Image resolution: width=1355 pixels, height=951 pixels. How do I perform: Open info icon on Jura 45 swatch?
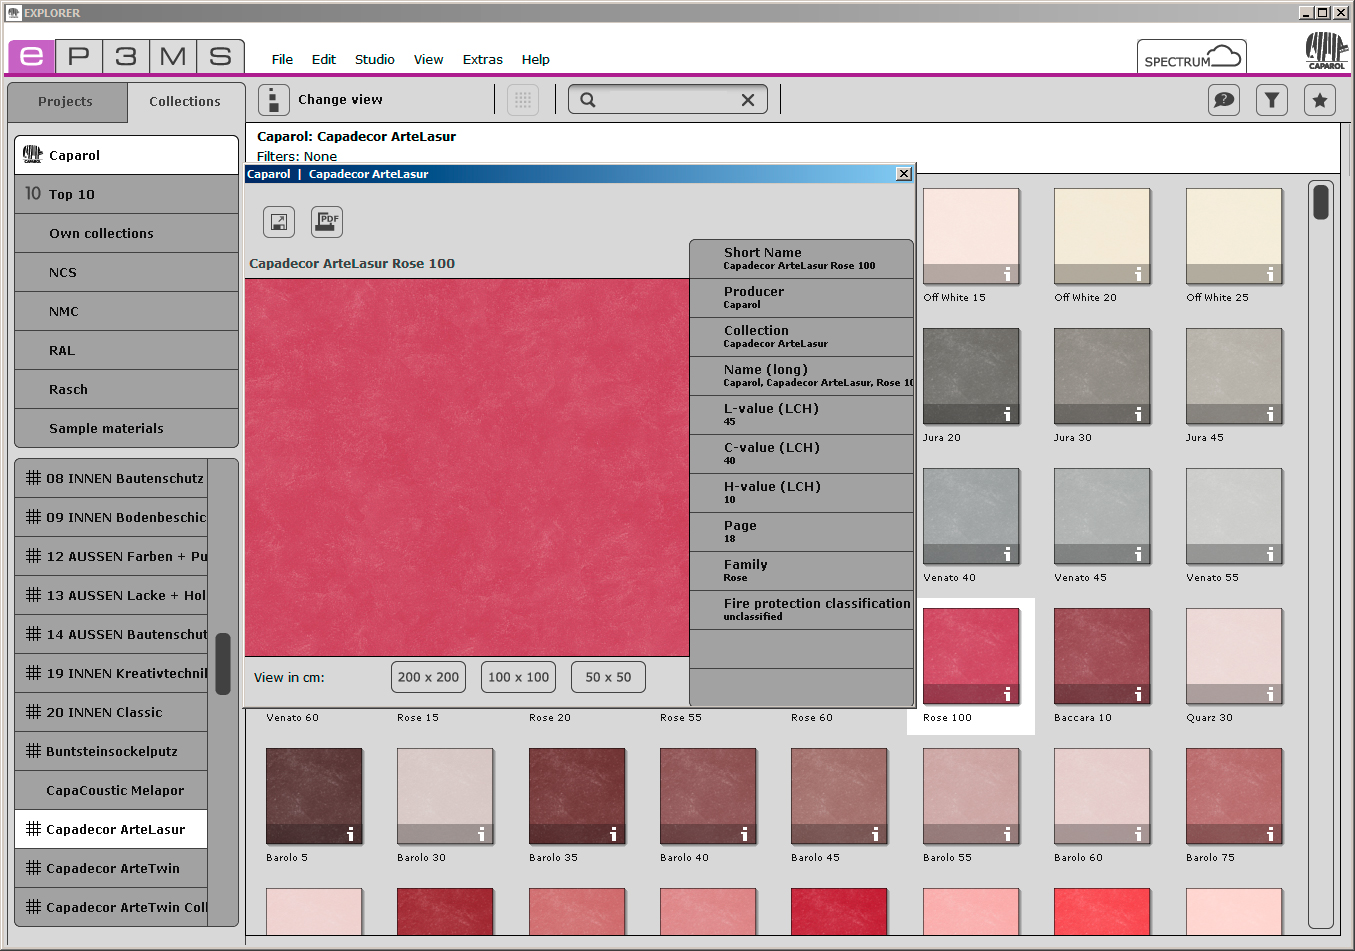(x=1270, y=414)
